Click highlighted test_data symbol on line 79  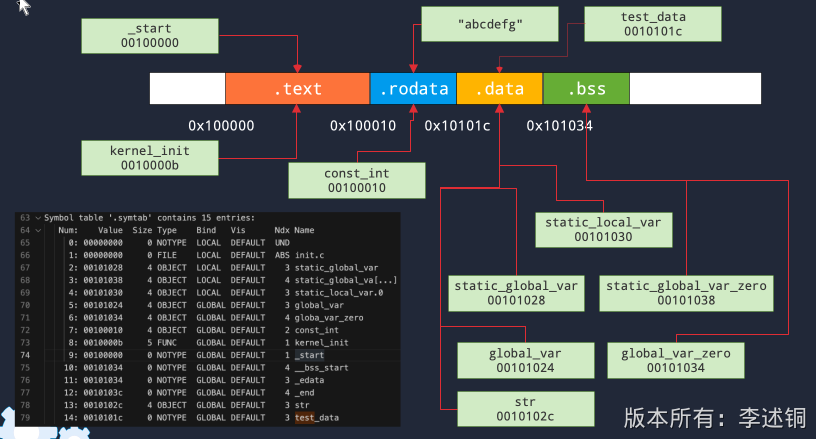[316, 417]
